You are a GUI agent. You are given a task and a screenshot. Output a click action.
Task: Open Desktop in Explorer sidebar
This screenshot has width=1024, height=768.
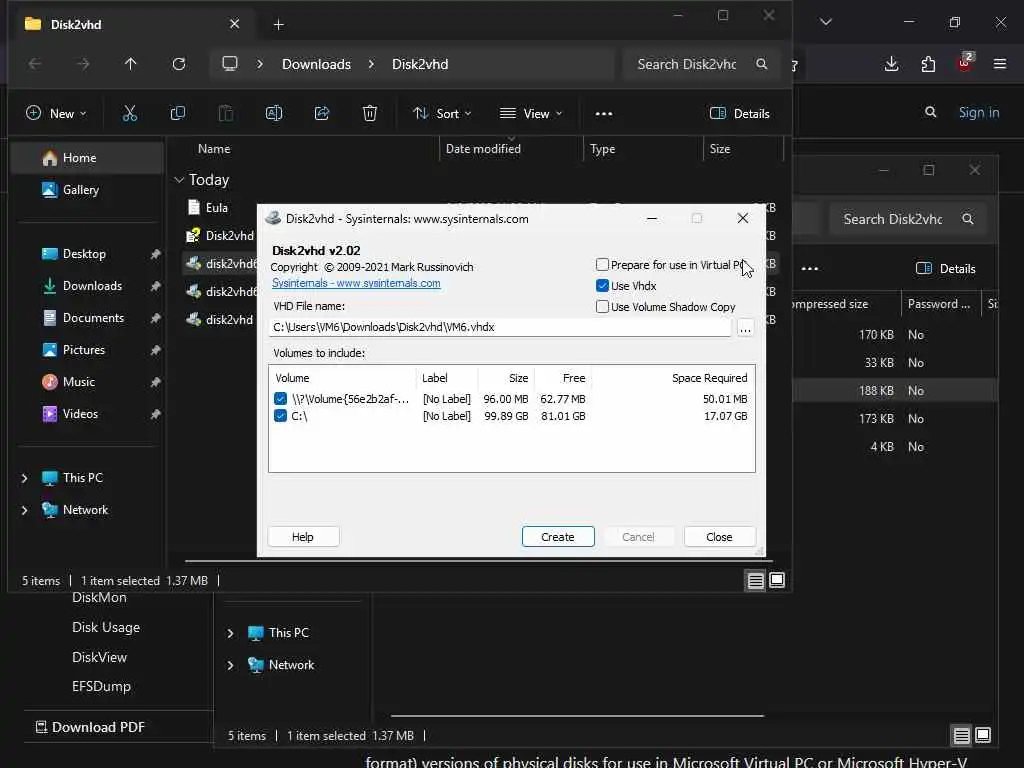pos(84,254)
